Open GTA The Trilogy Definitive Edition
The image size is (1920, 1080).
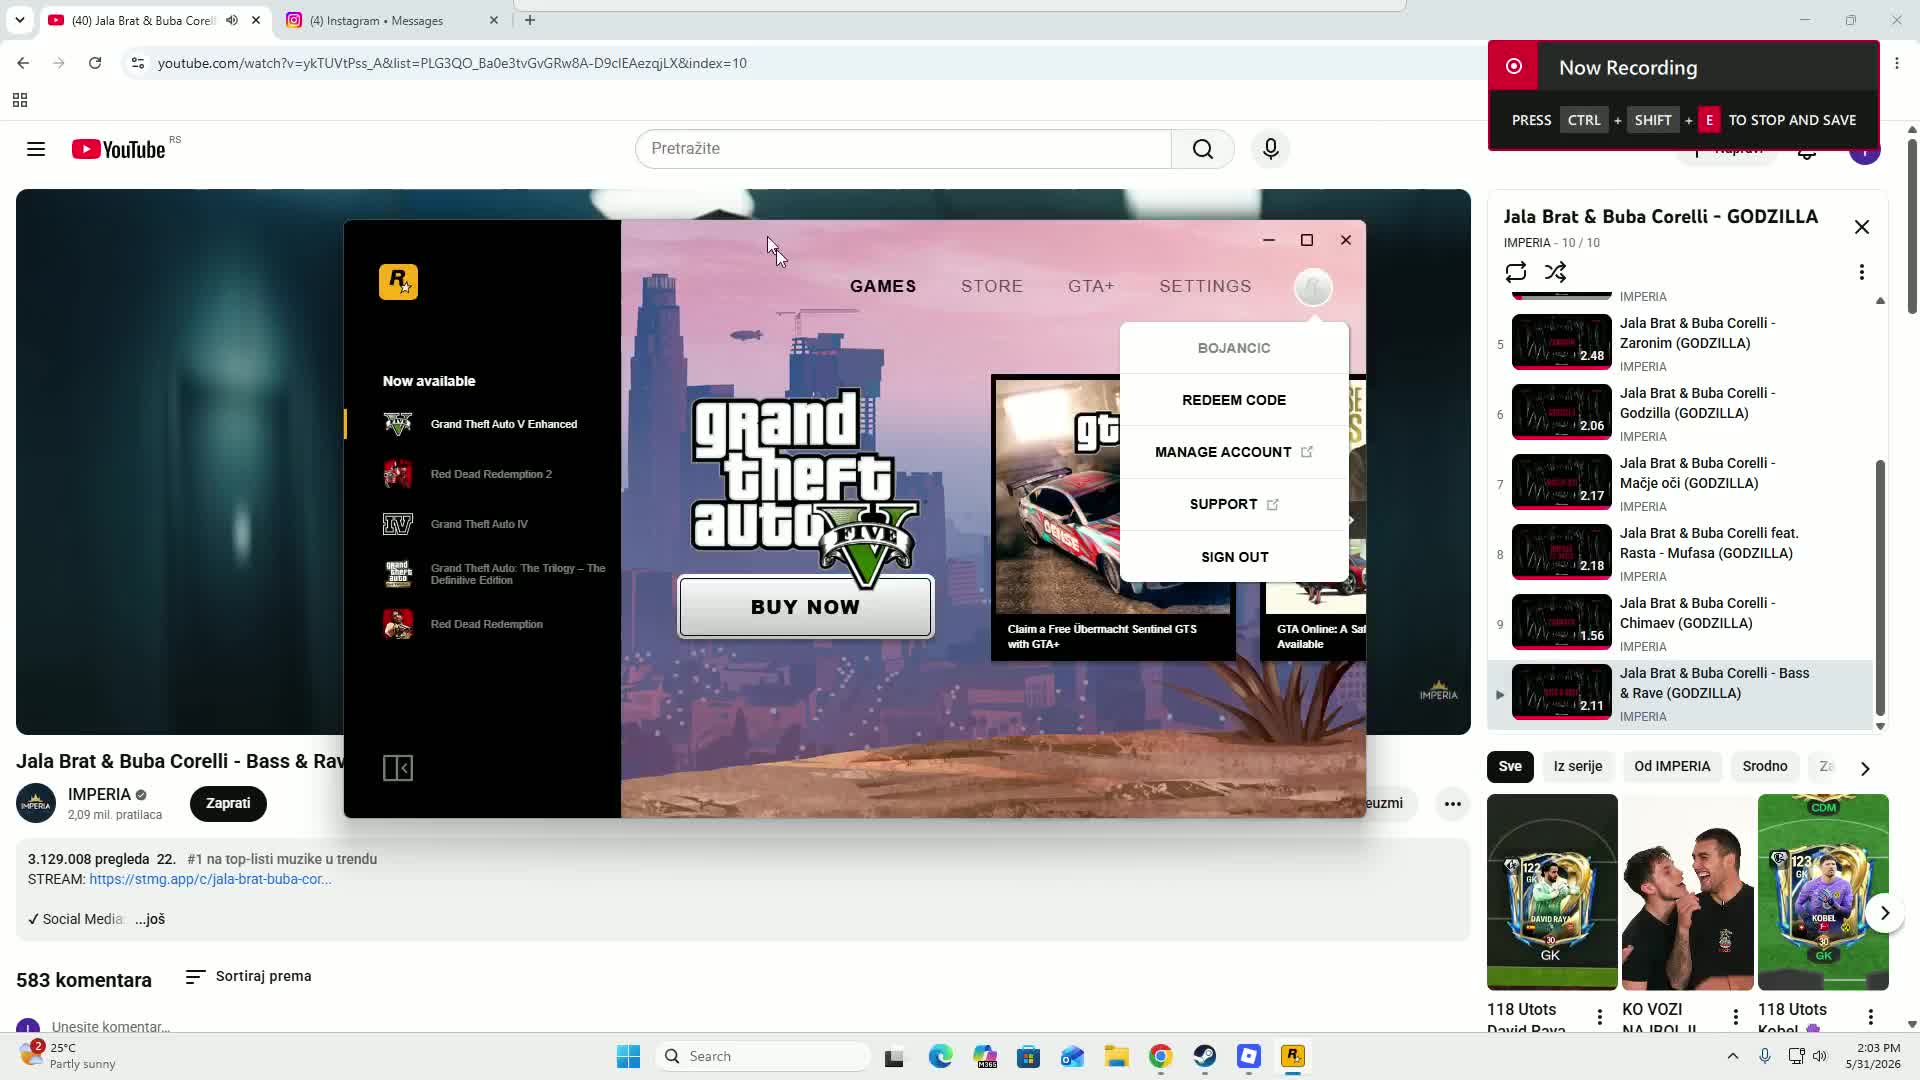482,574
